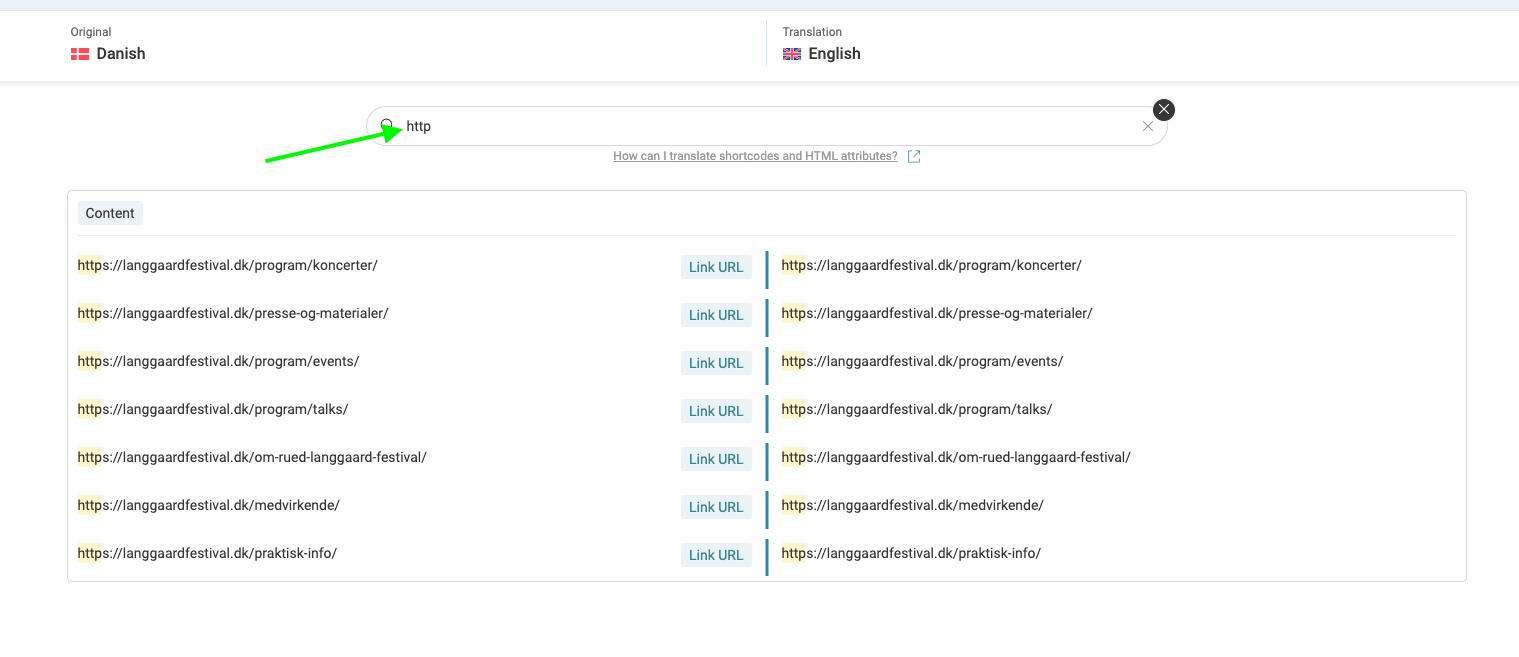
Task: Click Link URL badge for program/talks row
Action: point(716,411)
